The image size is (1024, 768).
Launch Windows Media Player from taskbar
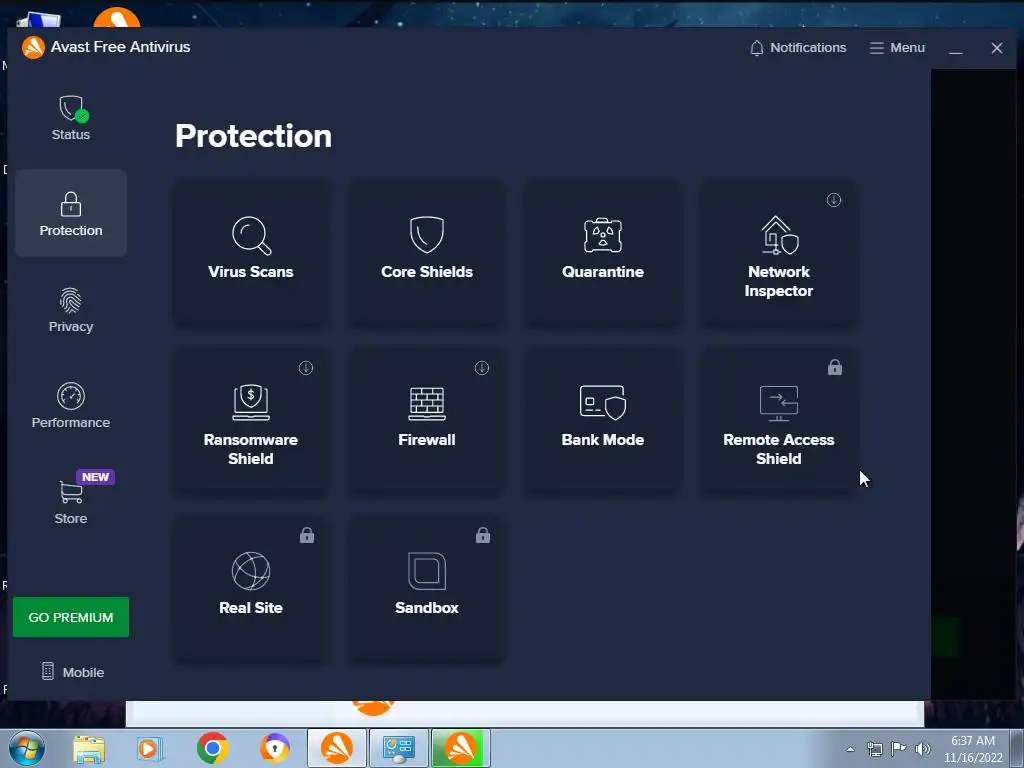(149, 748)
